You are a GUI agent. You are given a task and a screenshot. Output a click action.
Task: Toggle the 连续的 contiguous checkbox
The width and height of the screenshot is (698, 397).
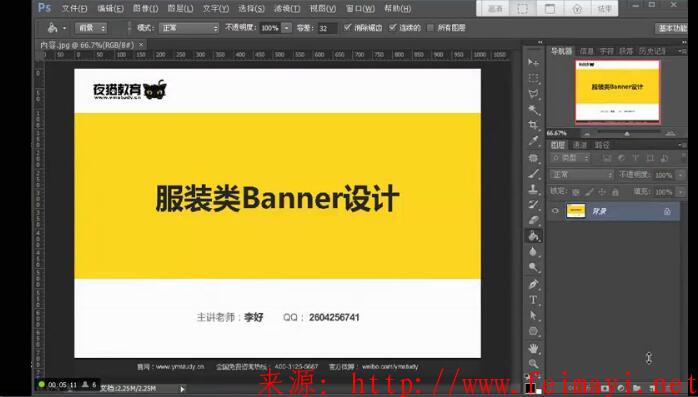(392, 28)
